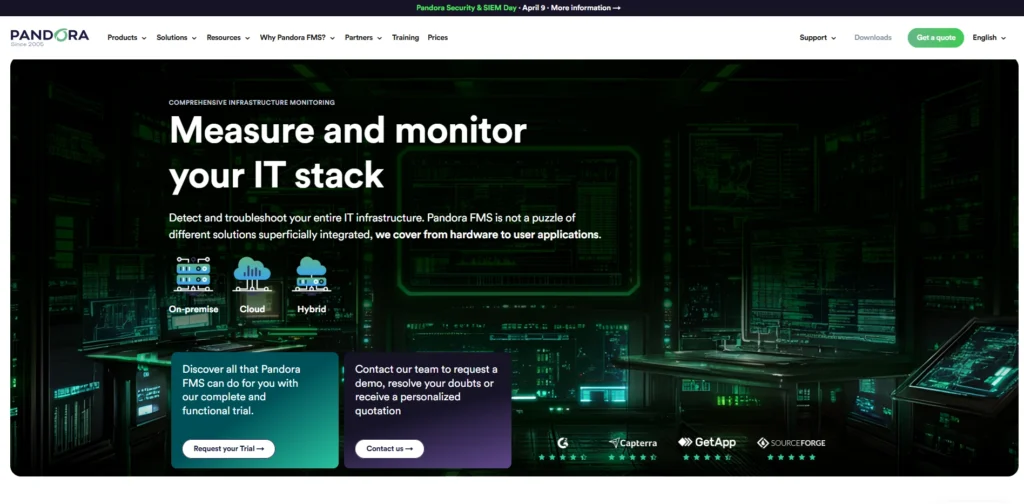Expand the Solutions menu

[x=176, y=38]
